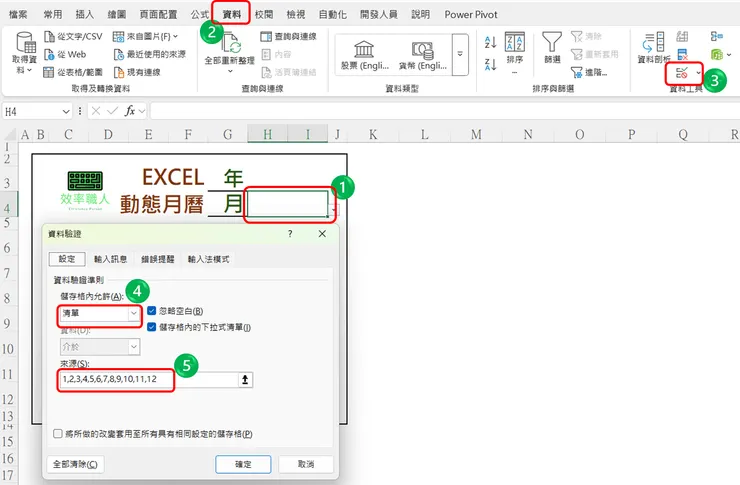This screenshot has width=740, height=485.
Task: Collapse source range selector arrow button
Action: 245,380
